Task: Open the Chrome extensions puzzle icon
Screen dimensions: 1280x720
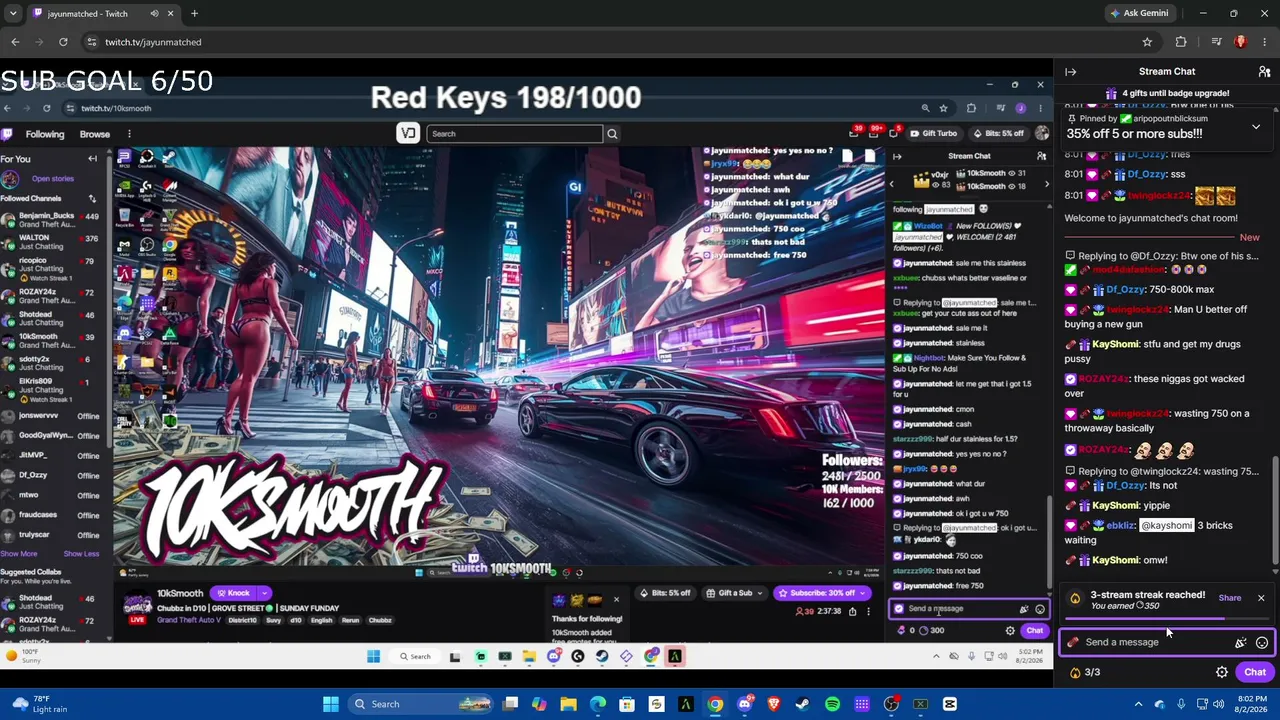Action: tap(1181, 42)
